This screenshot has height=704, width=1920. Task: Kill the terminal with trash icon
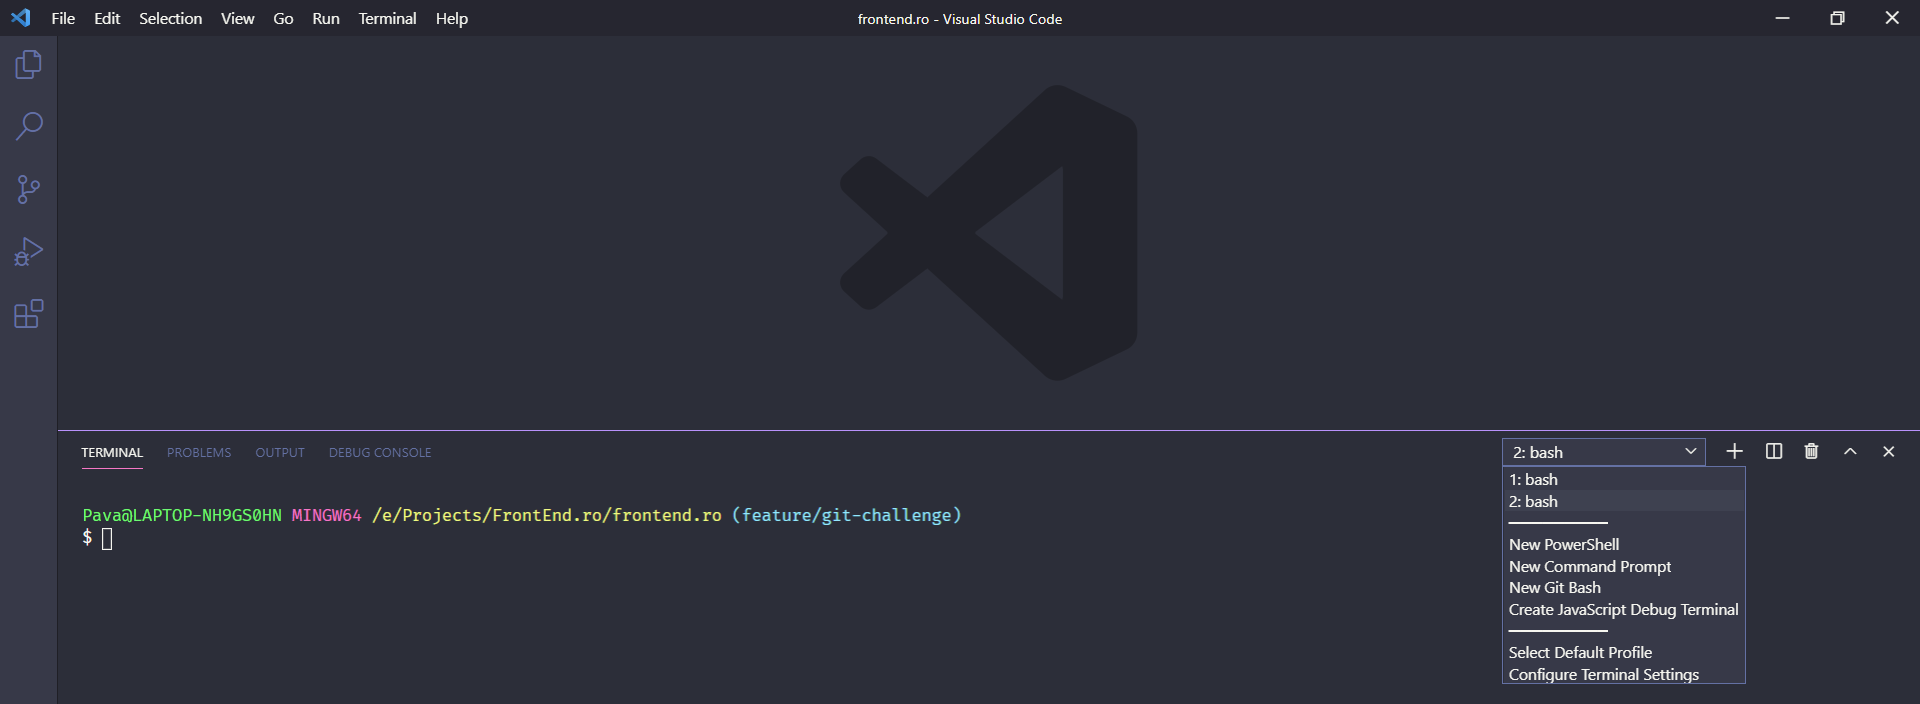click(1811, 452)
